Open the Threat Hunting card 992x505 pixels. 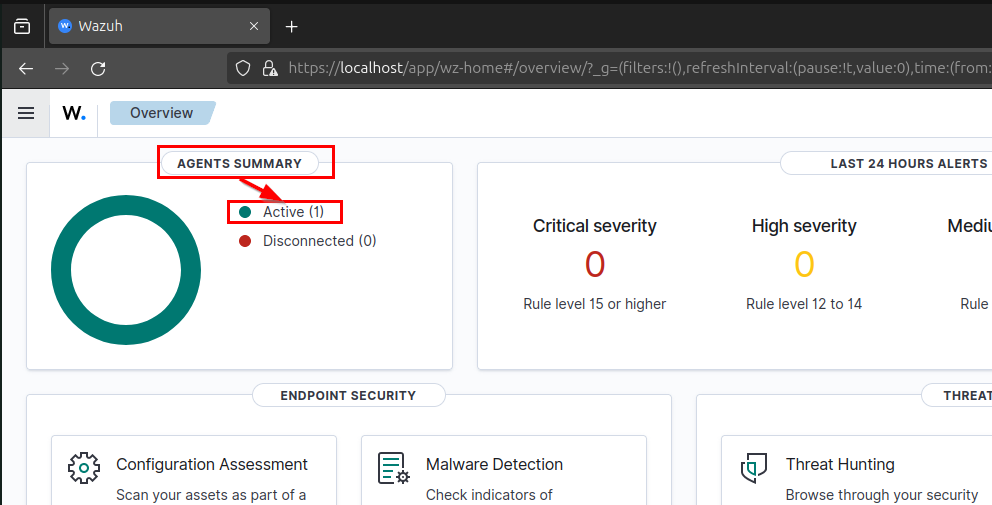pyautogui.click(x=857, y=470)
